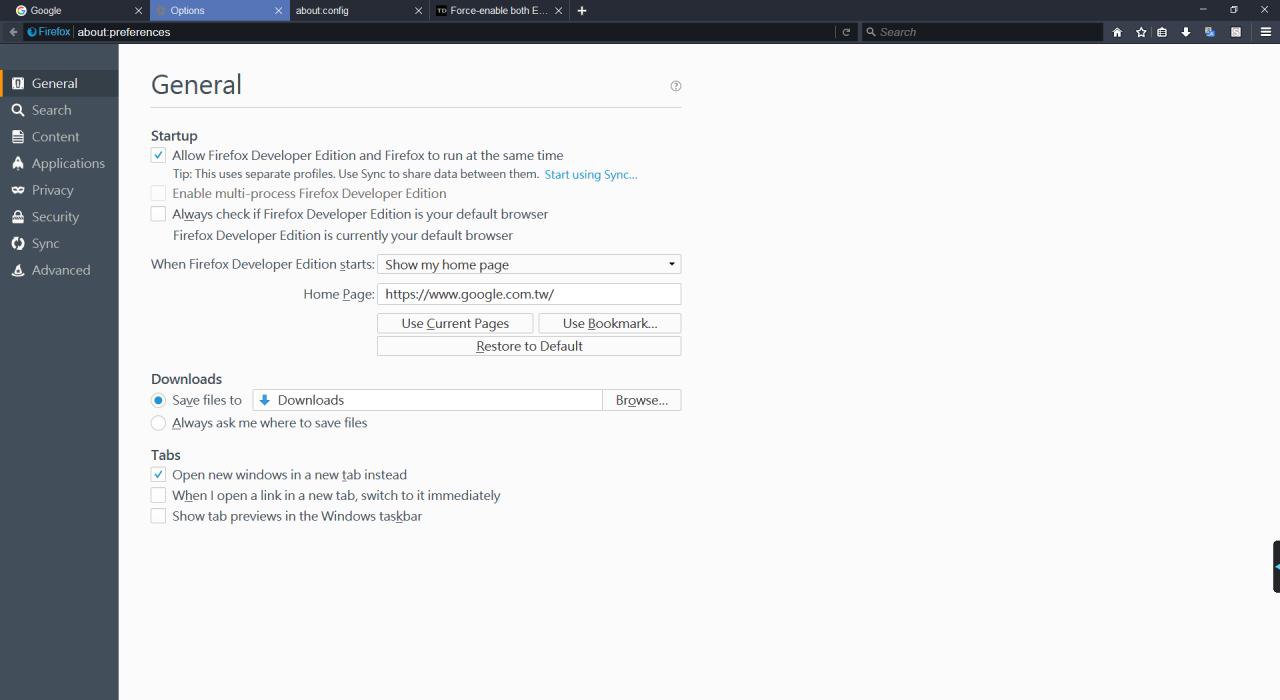Expand the Show my home page dropdown
Viewport: 1280px width, 700px height.
click(x=529, y=265)
